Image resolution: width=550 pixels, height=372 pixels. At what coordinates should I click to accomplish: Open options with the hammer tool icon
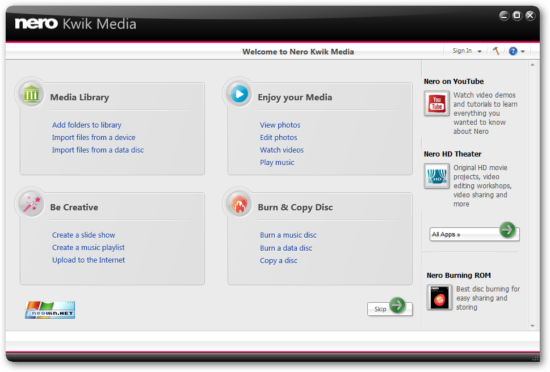[496, 51]
